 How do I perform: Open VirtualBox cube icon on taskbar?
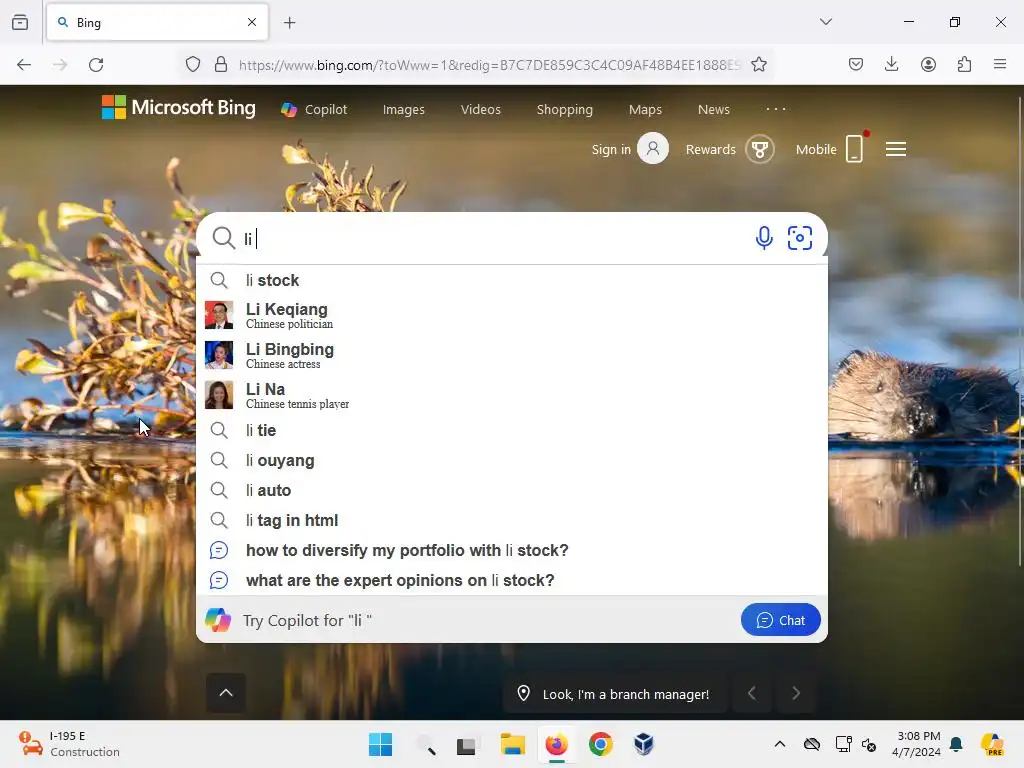(644, 744)
